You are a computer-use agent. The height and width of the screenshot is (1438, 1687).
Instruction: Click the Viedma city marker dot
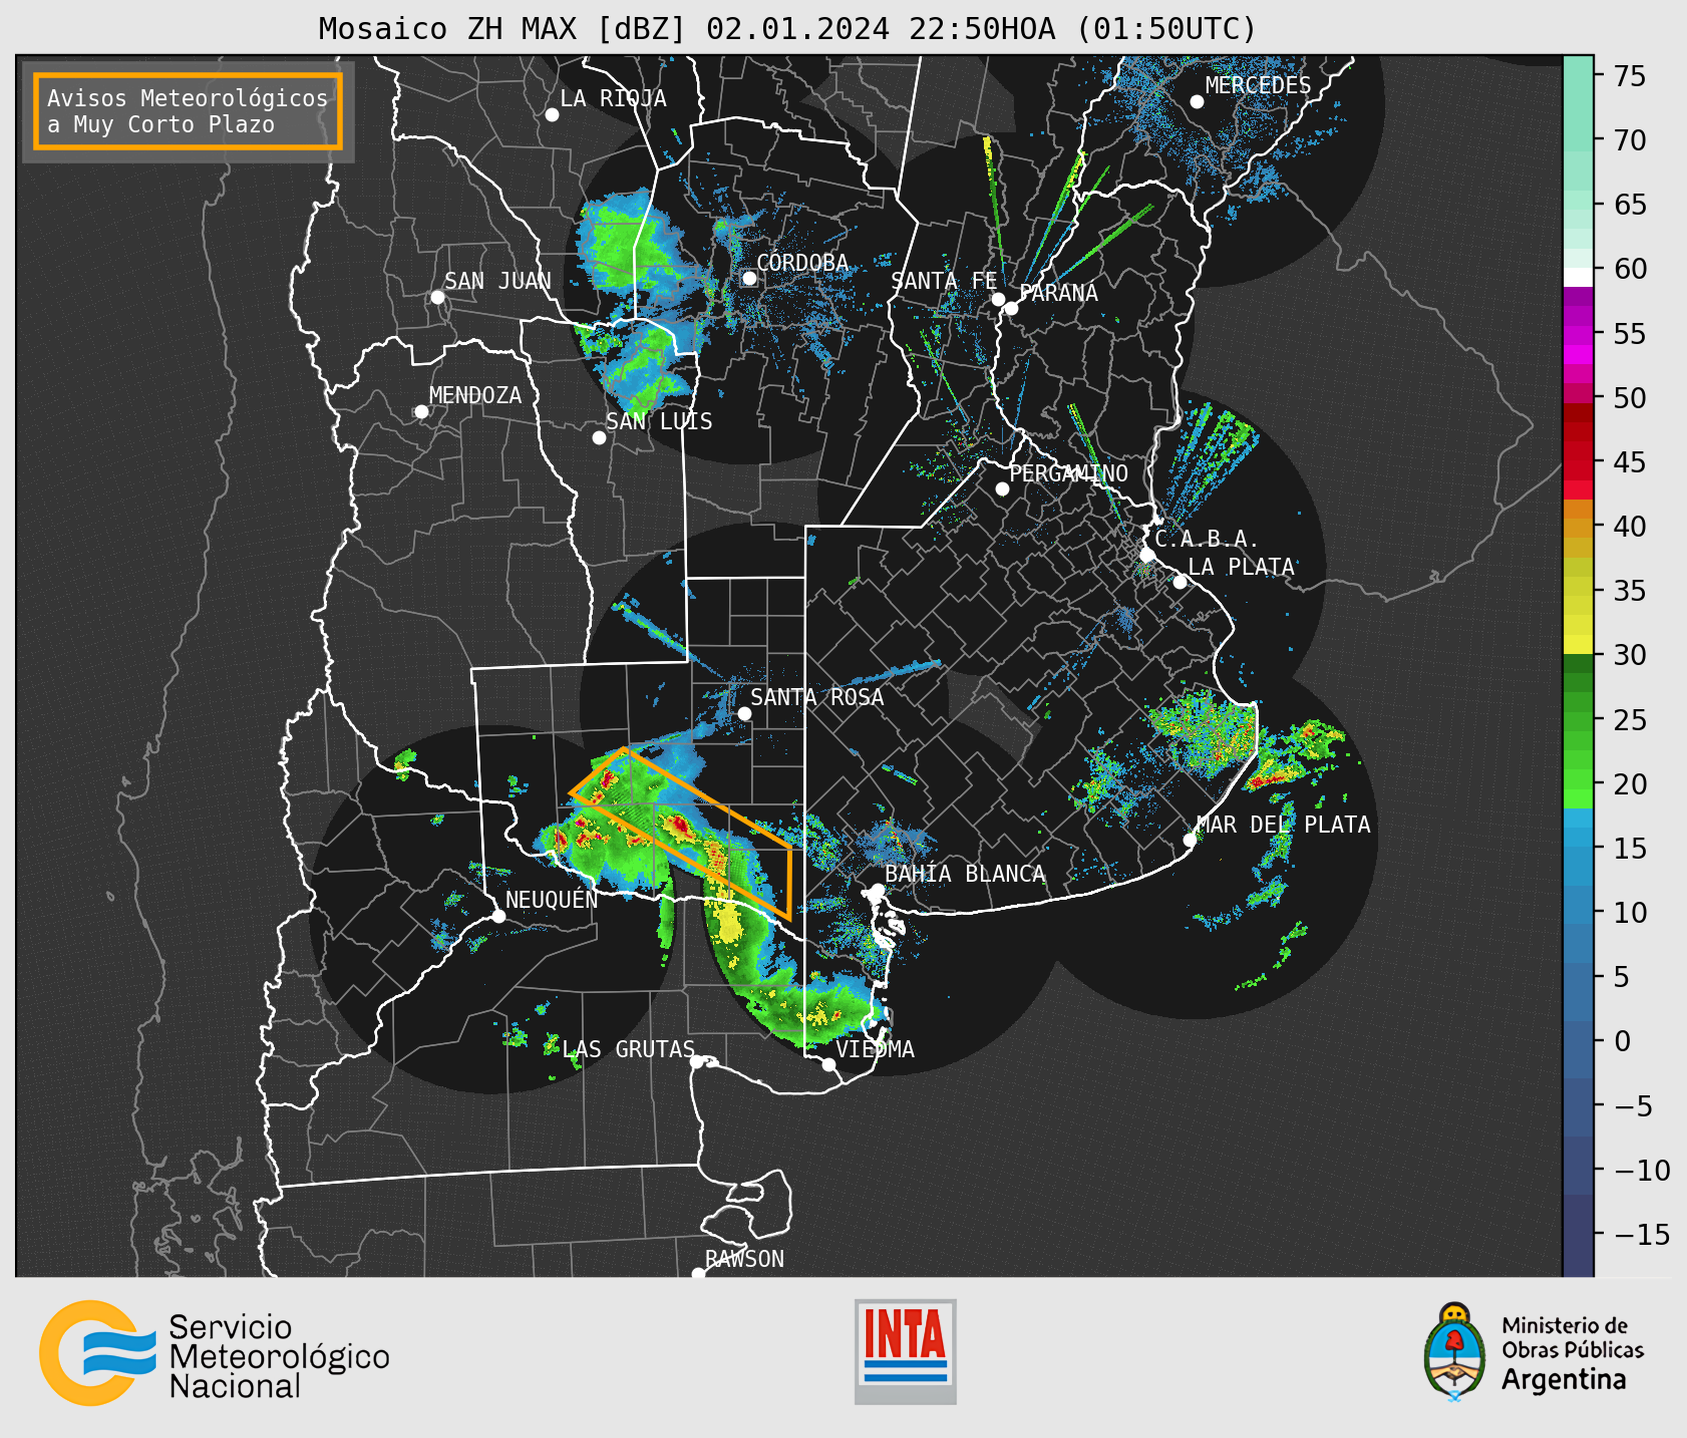pyautogui.click(x=829, y=1065)
